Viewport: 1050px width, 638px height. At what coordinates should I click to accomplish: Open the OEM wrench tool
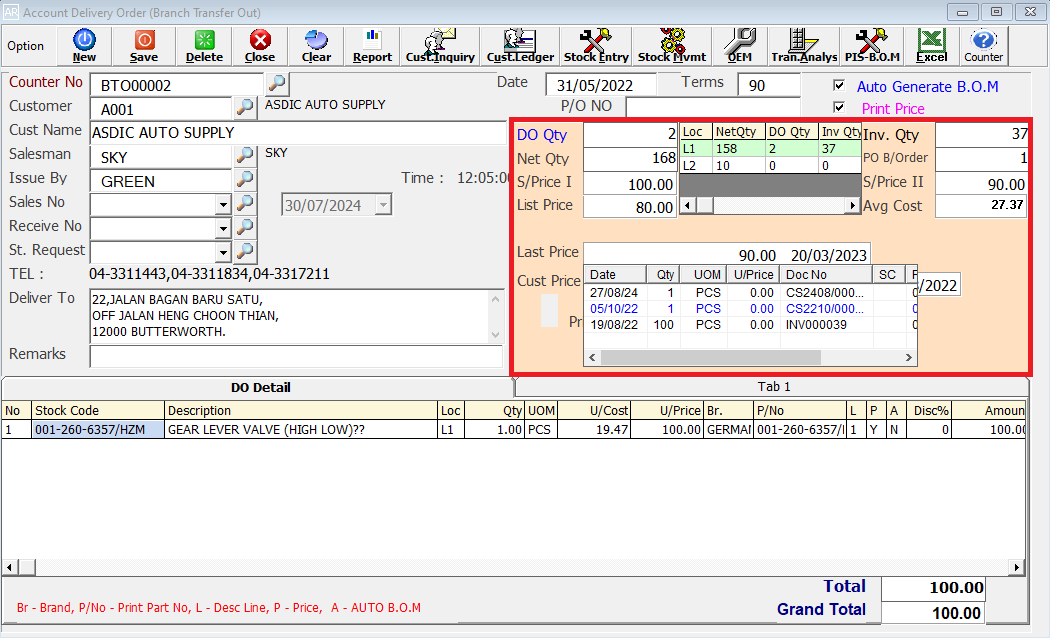pos(740,46)
